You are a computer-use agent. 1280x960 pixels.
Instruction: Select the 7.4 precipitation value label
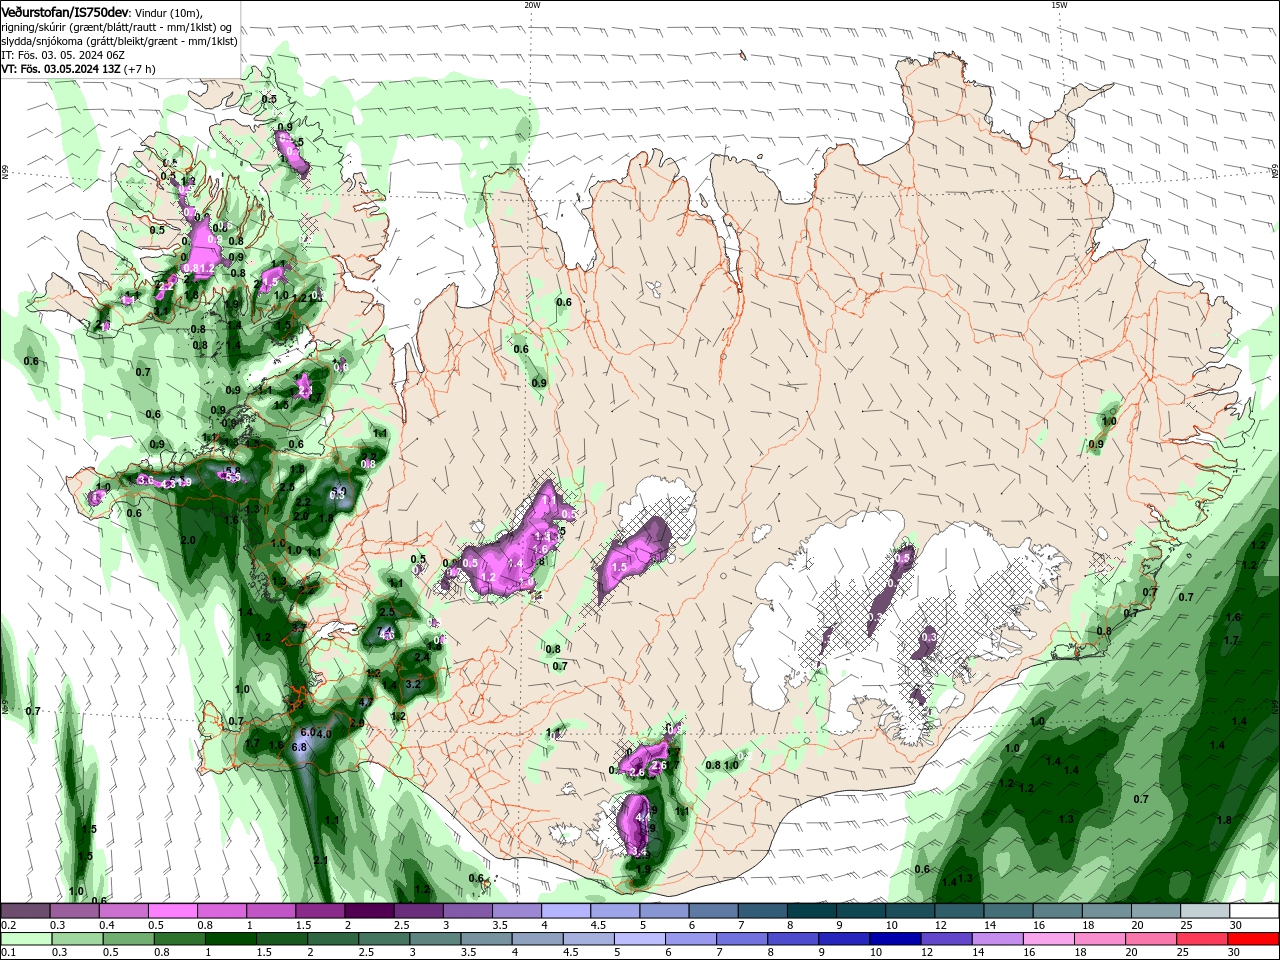[385, 630]
